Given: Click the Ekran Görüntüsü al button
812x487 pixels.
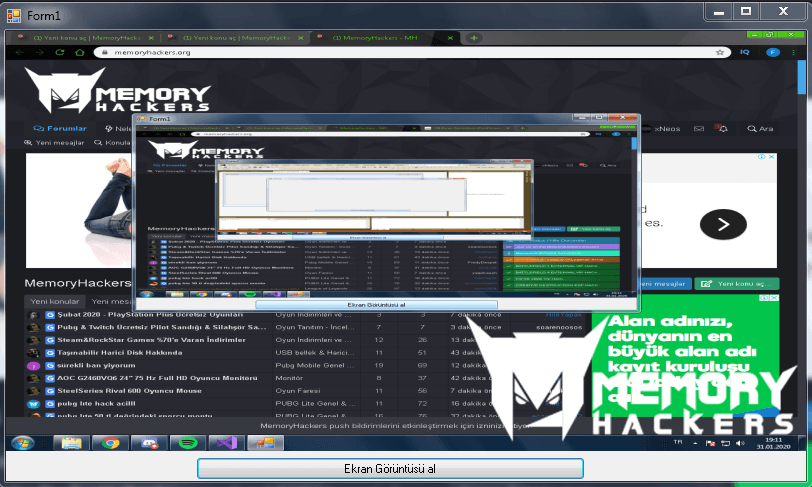Looking at the screenshot, I should pyautogui.click(x=390, y=468).
